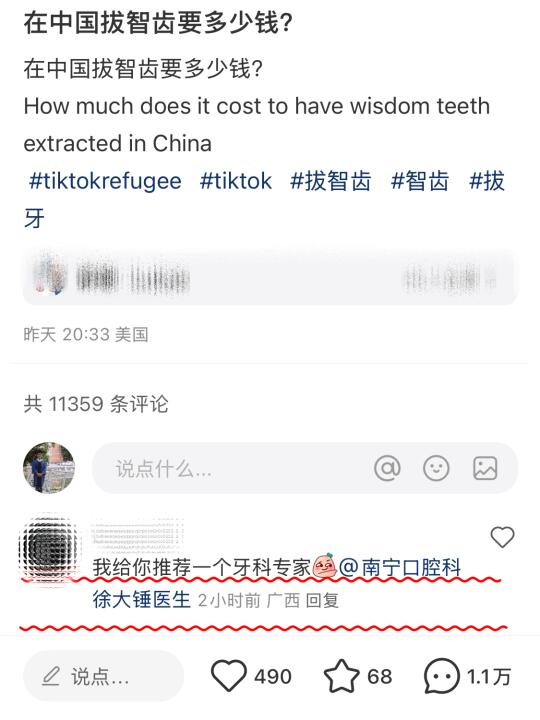Open the blurred related card below hashtags
This screenshot has width=540, height=720.
click(x=270, y=277)
